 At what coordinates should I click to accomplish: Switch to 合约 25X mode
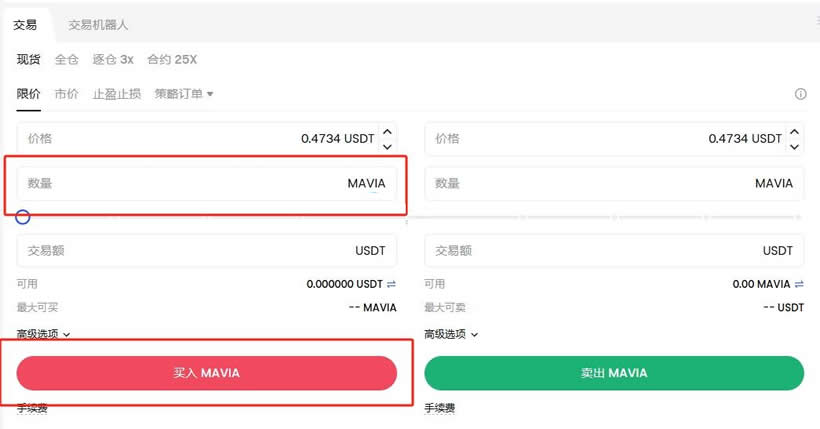pos(172,59)
